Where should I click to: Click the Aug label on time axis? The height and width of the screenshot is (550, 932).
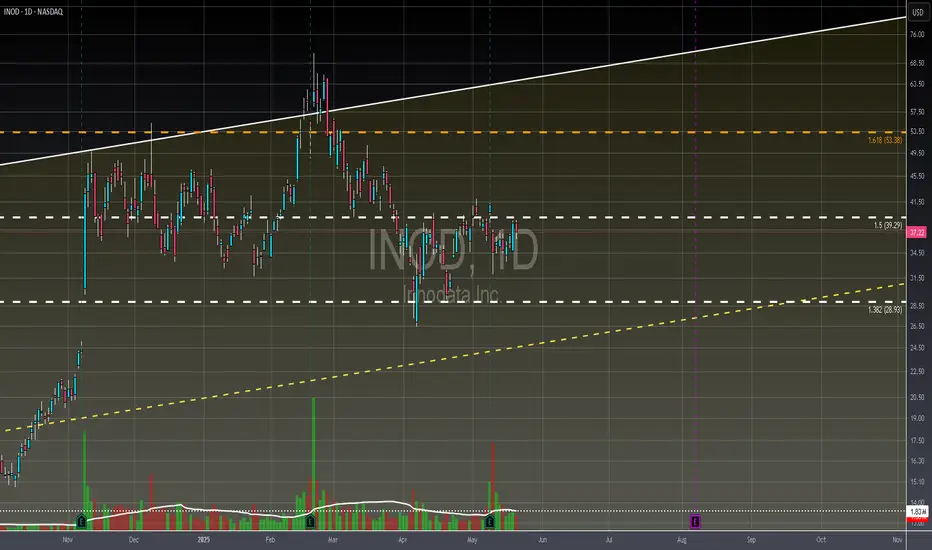(x=682, y=540)
